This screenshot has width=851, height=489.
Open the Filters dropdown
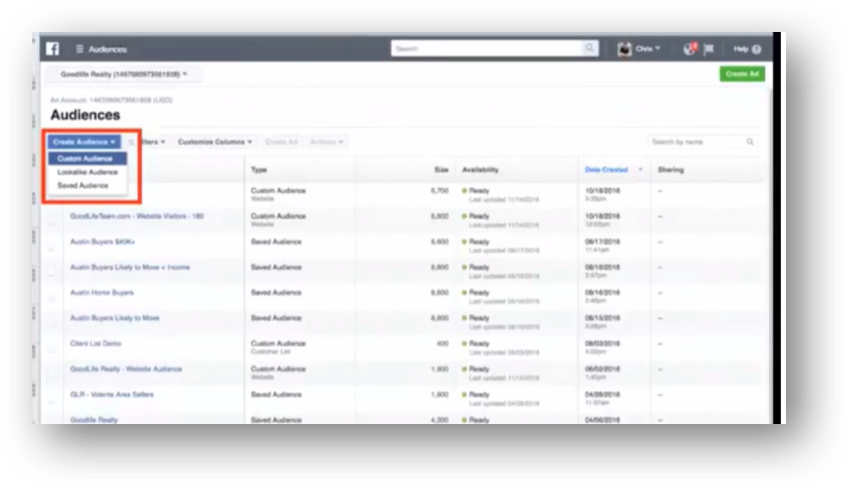153,142
